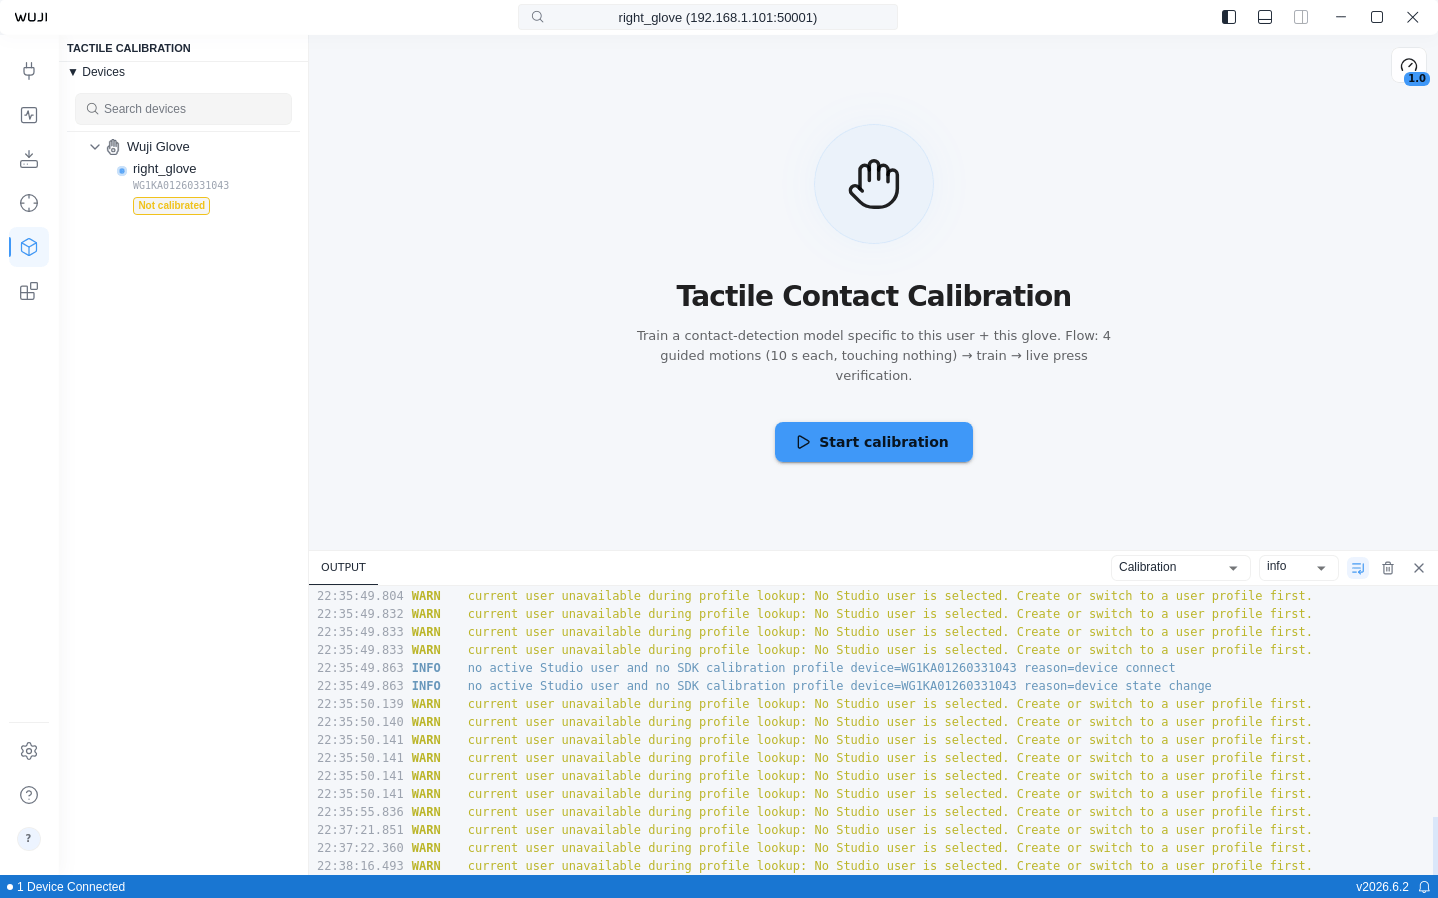Open the extensions blocks icon in sidebar

pos(29,291)
